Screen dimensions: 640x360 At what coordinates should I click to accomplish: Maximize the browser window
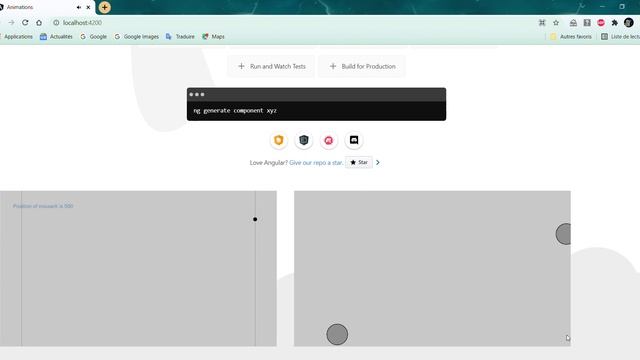click(622, 7)
